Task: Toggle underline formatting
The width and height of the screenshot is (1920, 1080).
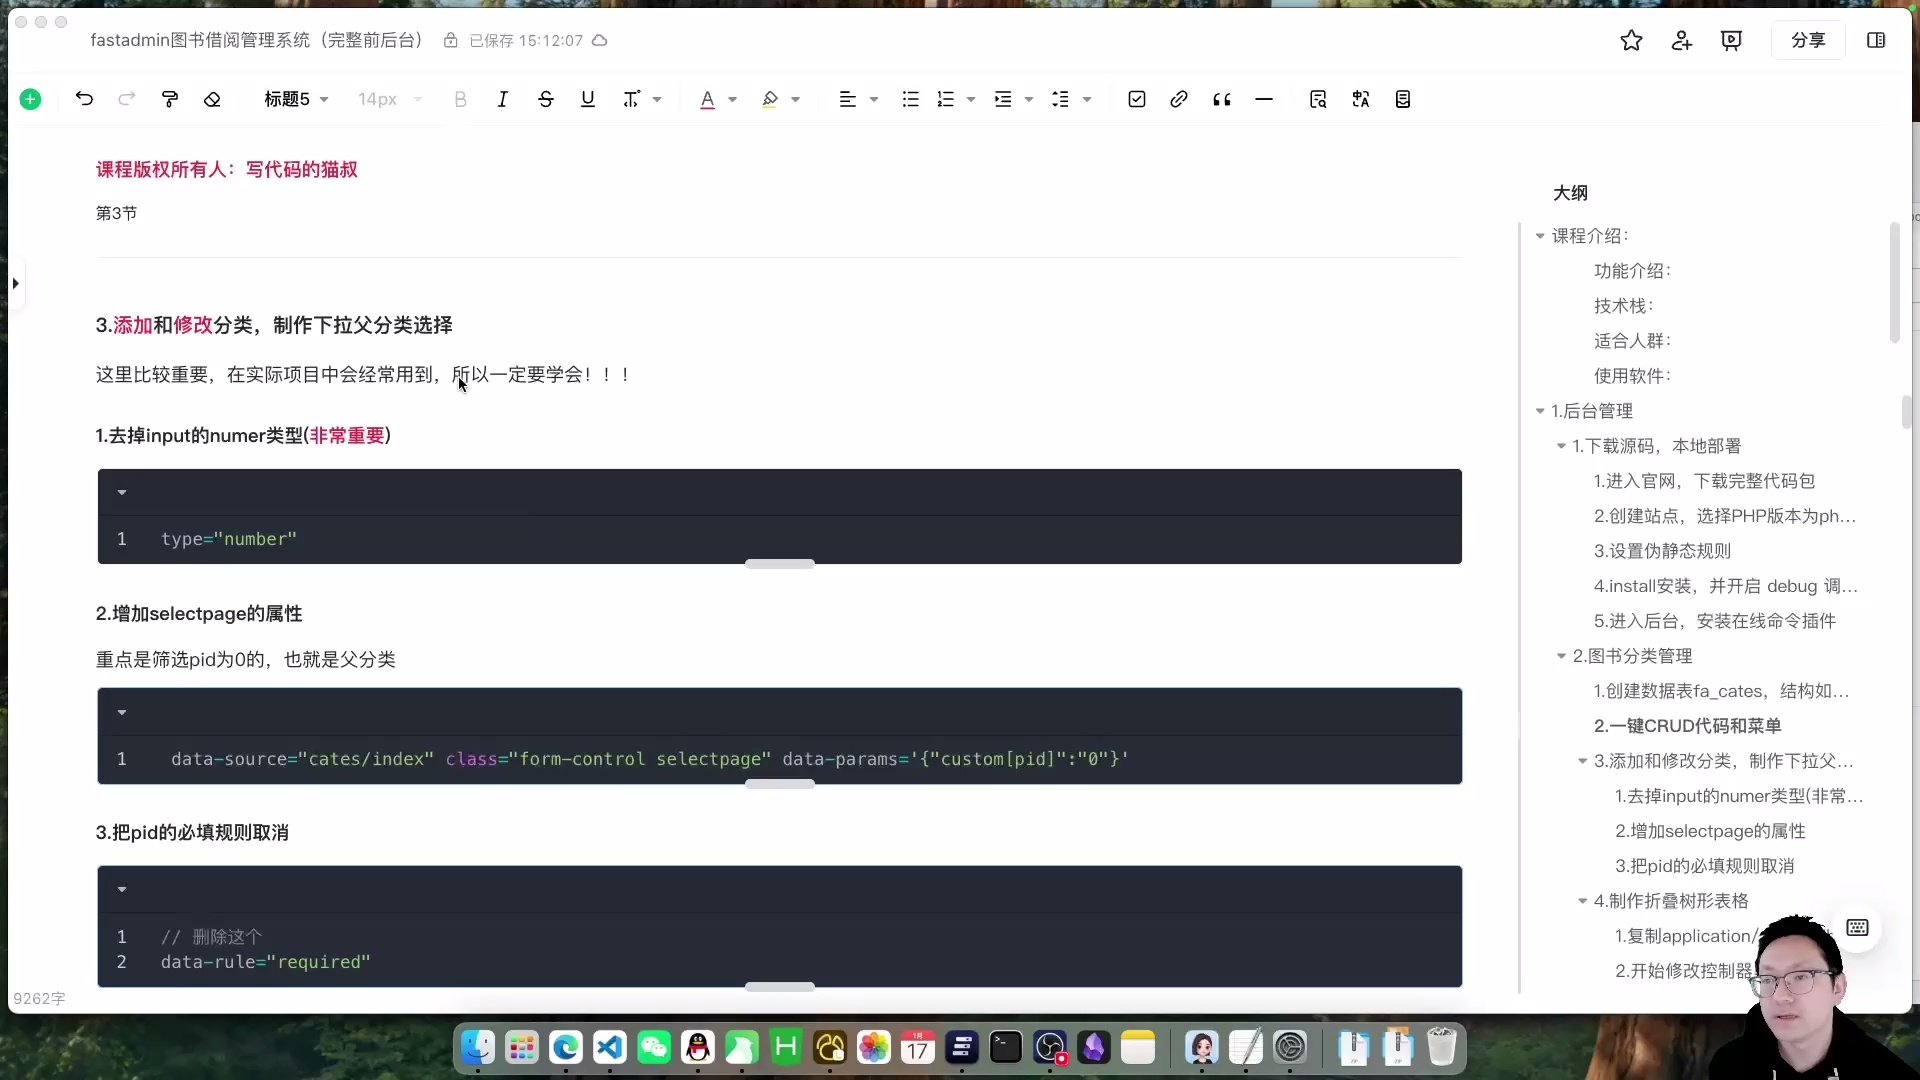Action: pyautogui.click(x=587, y=99)
